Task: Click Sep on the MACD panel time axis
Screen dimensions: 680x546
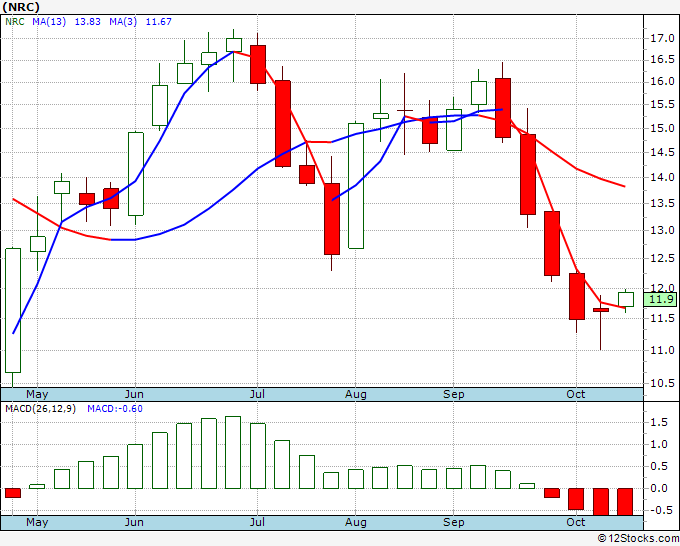Action: point(454,522)
